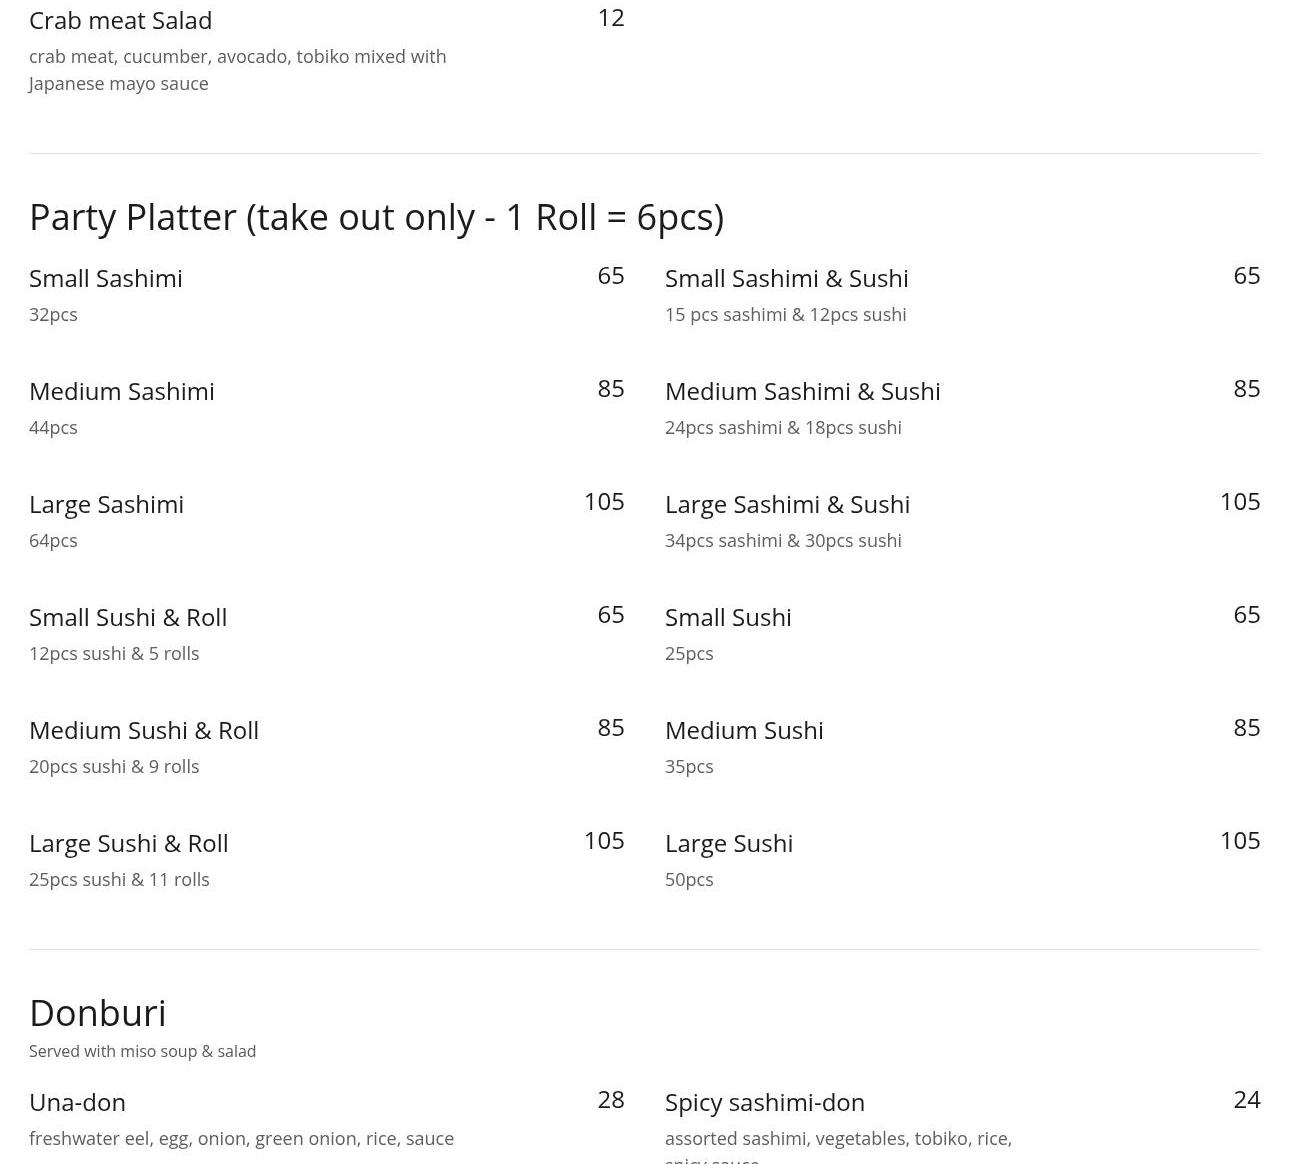The width and height of the screenshot is (1290, 1164).
Task: Select the Medium Sushi title
Action: click(744, 731)
